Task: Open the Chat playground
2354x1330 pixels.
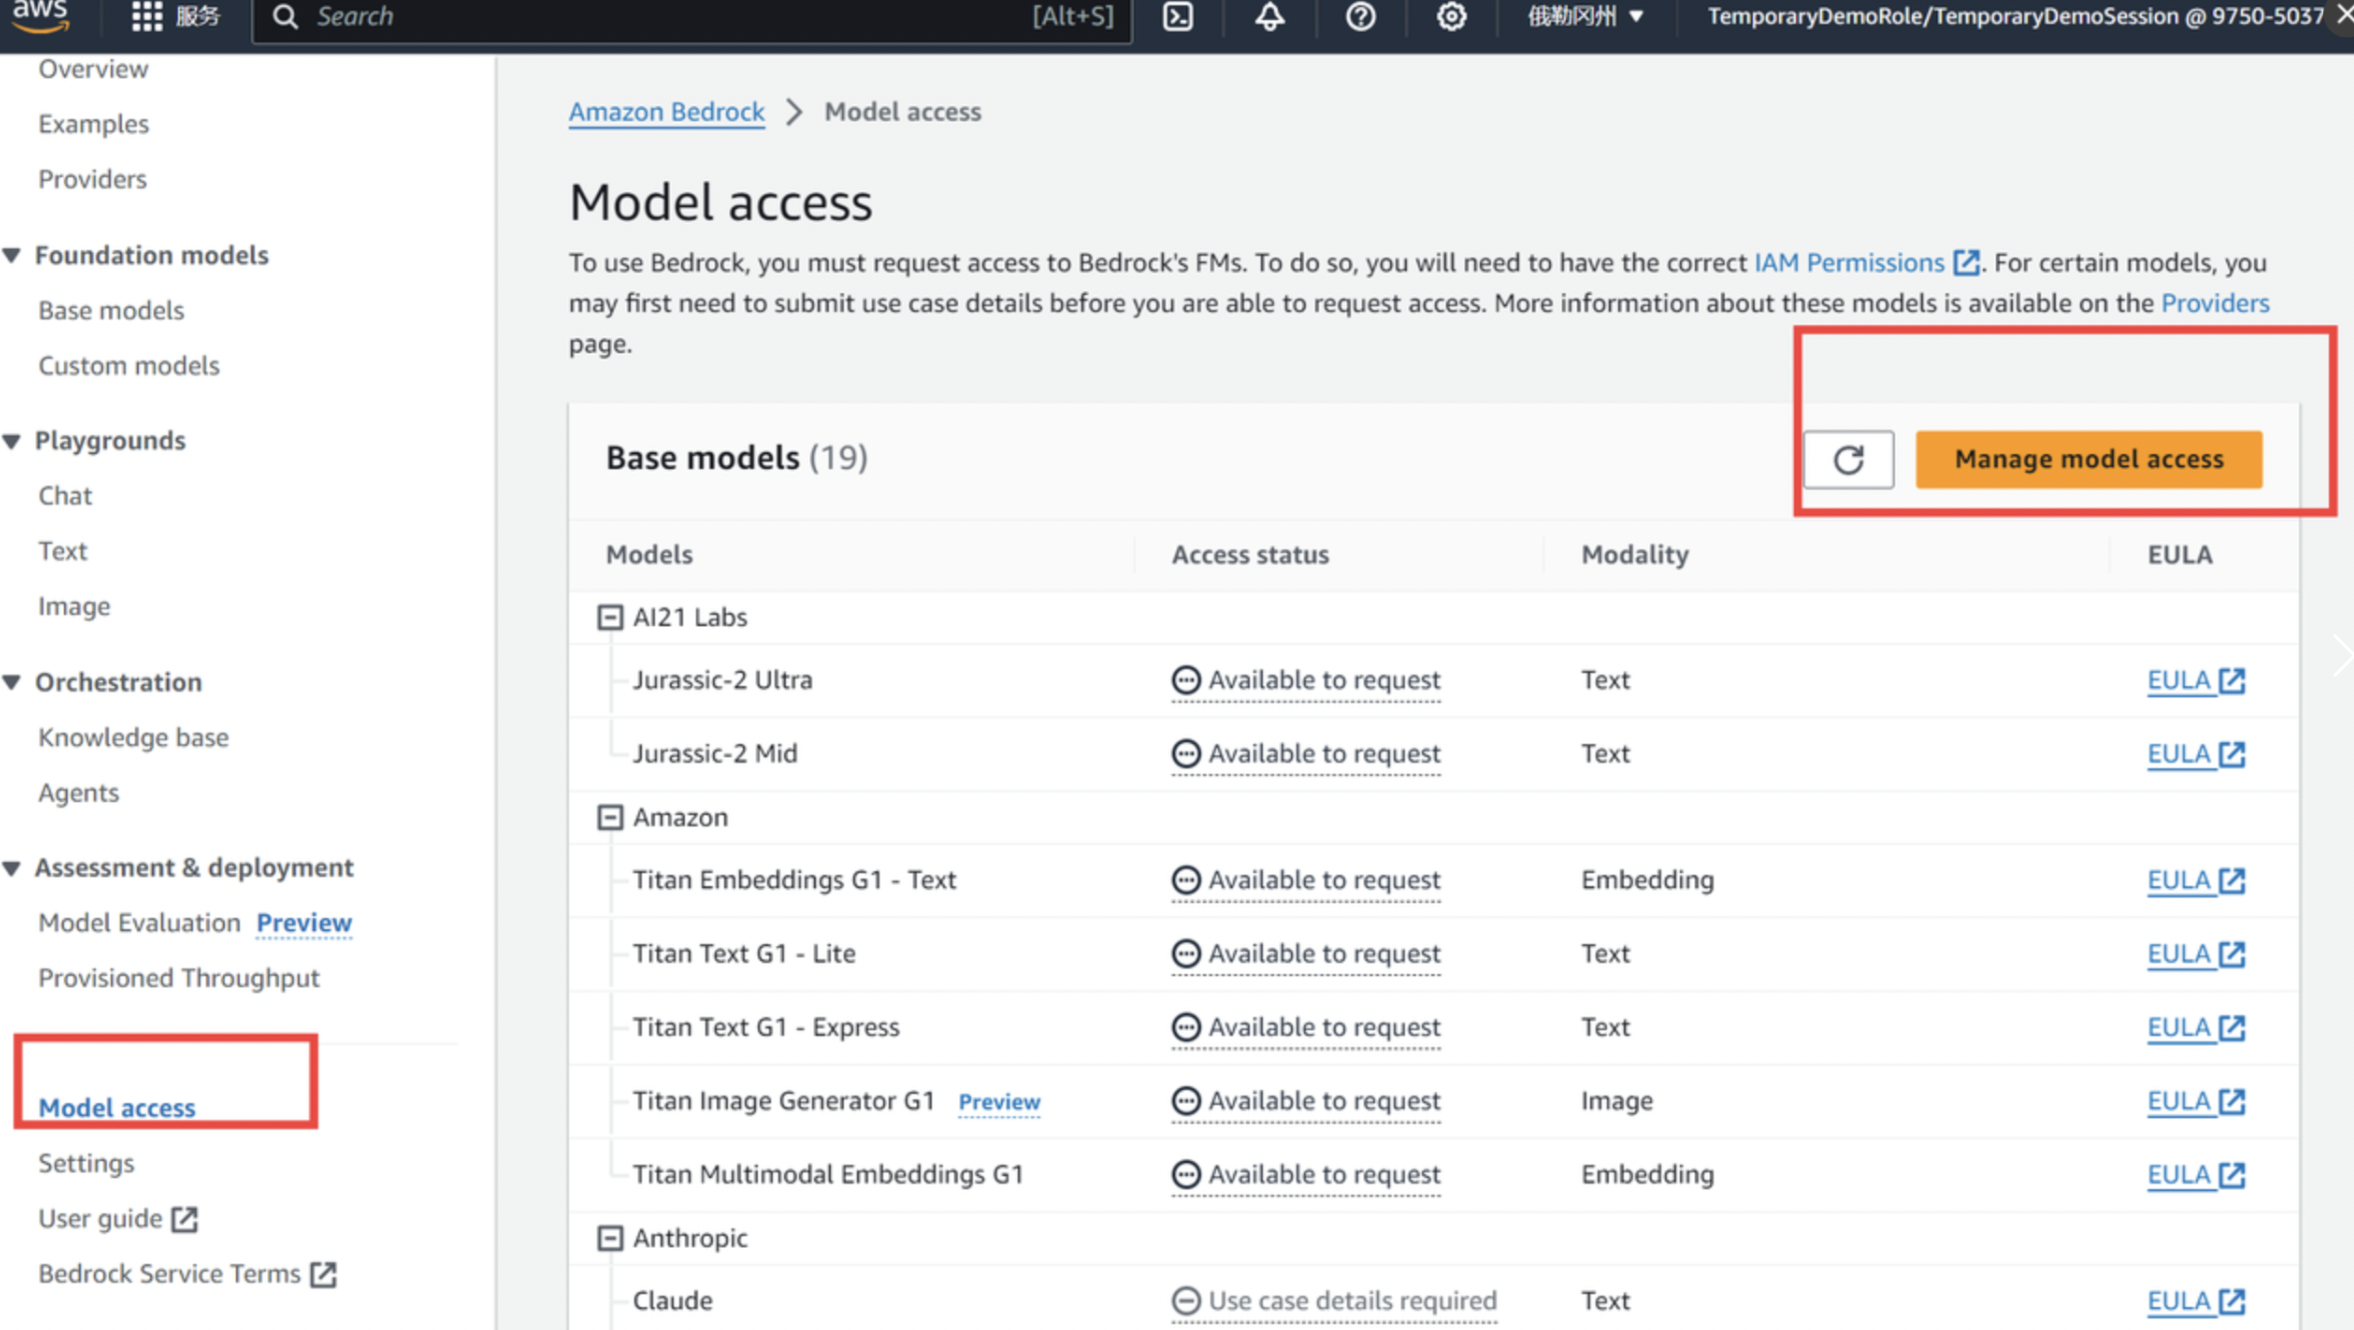Action: point(65,496)
